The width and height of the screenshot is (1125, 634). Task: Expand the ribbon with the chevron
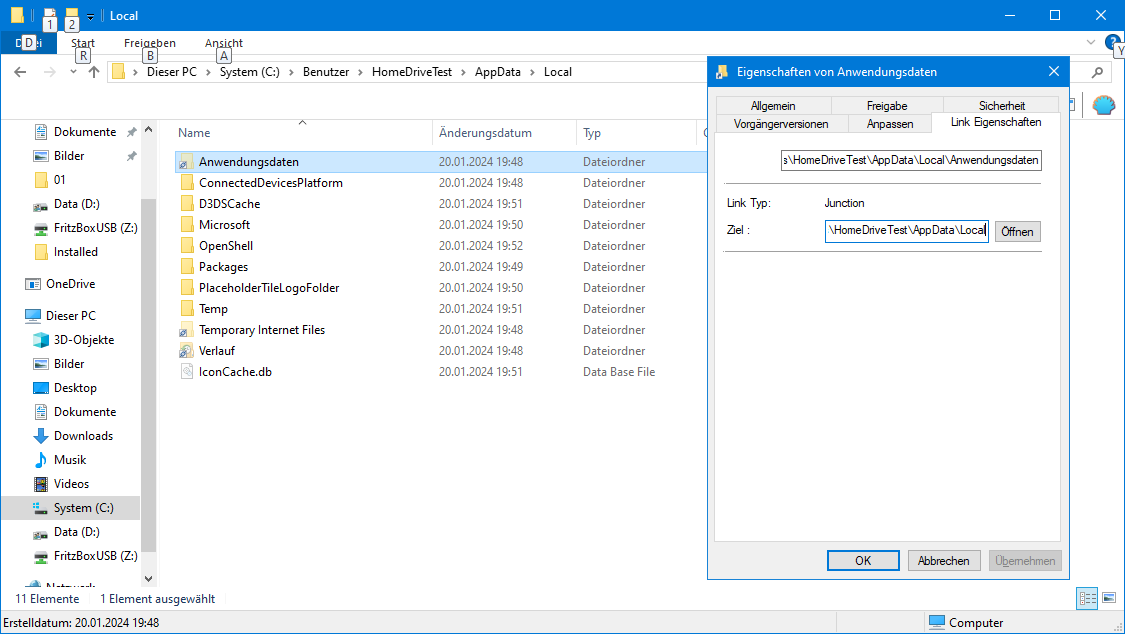click(1091, 42)
